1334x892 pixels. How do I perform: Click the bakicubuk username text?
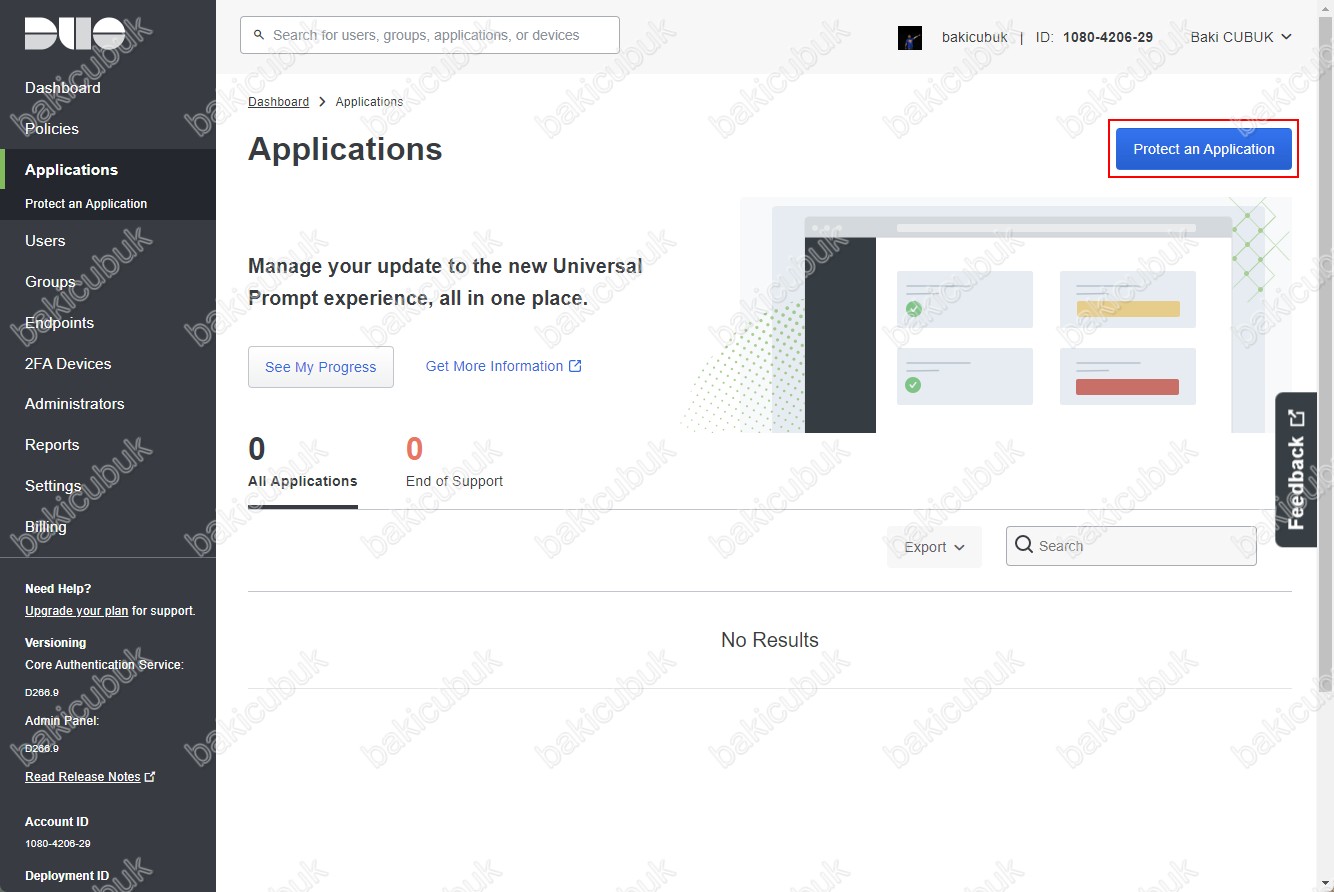975,37
